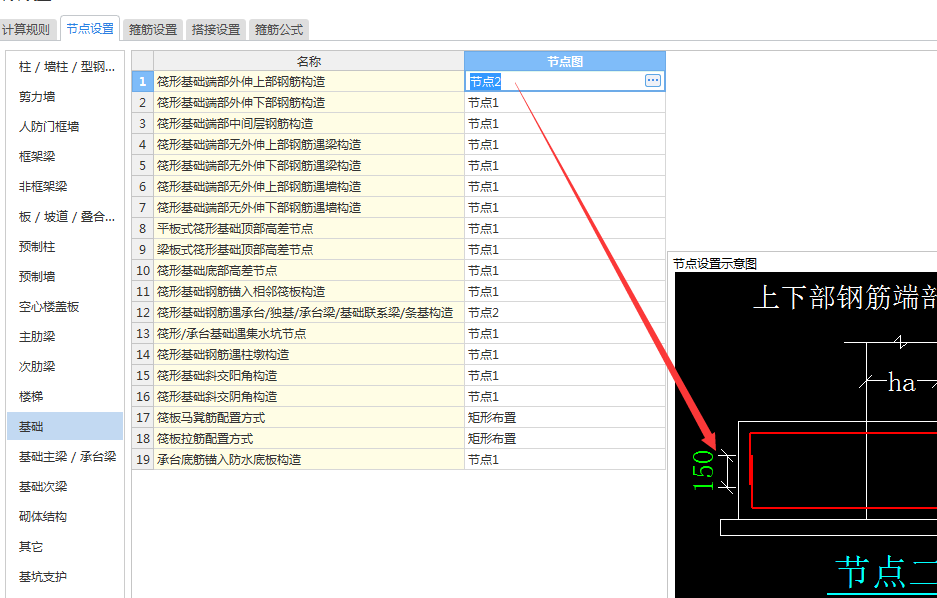Select row 13 筏形/承台基础遇集水坑节点
Image resolution: width=937 pixels, height=598 pixels.
(309, 333)
